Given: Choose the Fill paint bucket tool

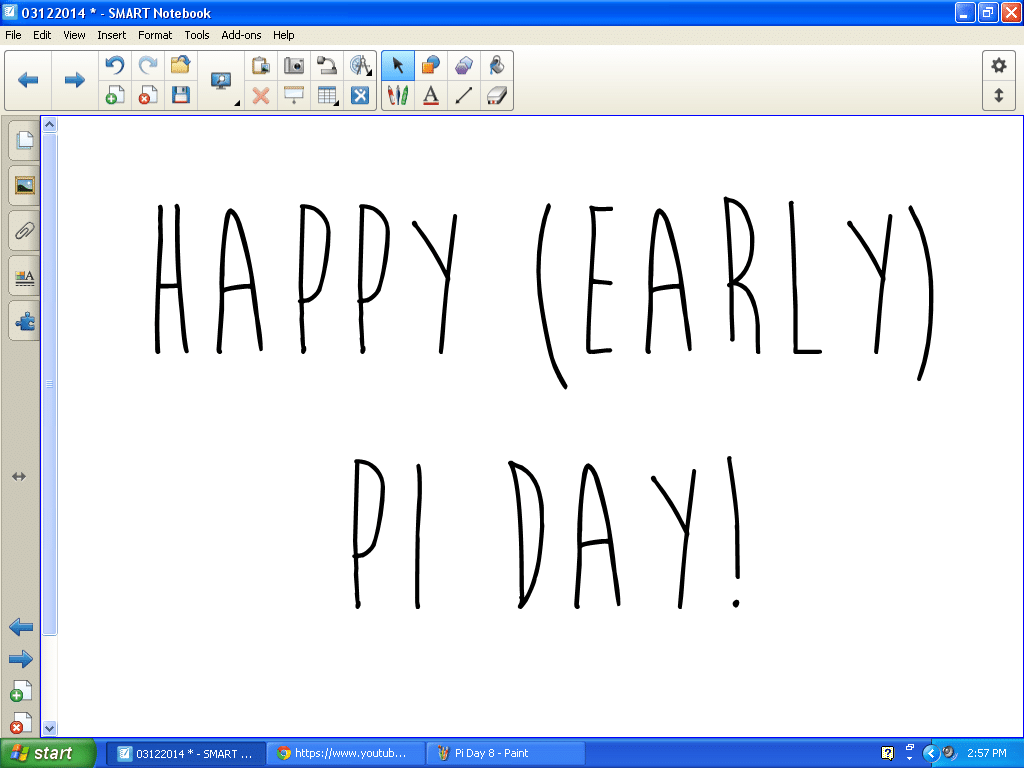Looking at the screenshot, I should tap(496, 65).
